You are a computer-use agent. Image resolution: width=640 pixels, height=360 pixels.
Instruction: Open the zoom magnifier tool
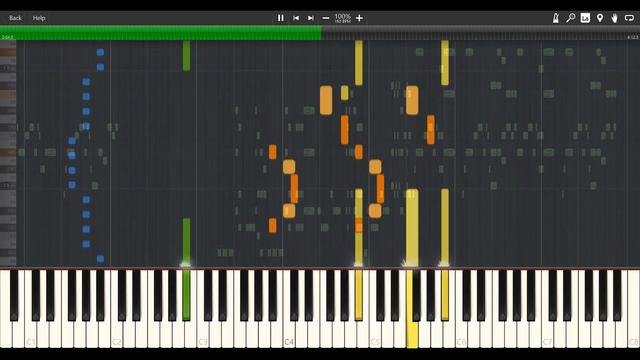click(571, 18)
